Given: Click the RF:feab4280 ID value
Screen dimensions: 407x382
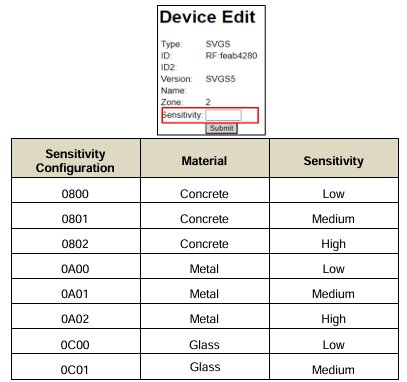Looking at the screenshot, I should pos(231,56).
